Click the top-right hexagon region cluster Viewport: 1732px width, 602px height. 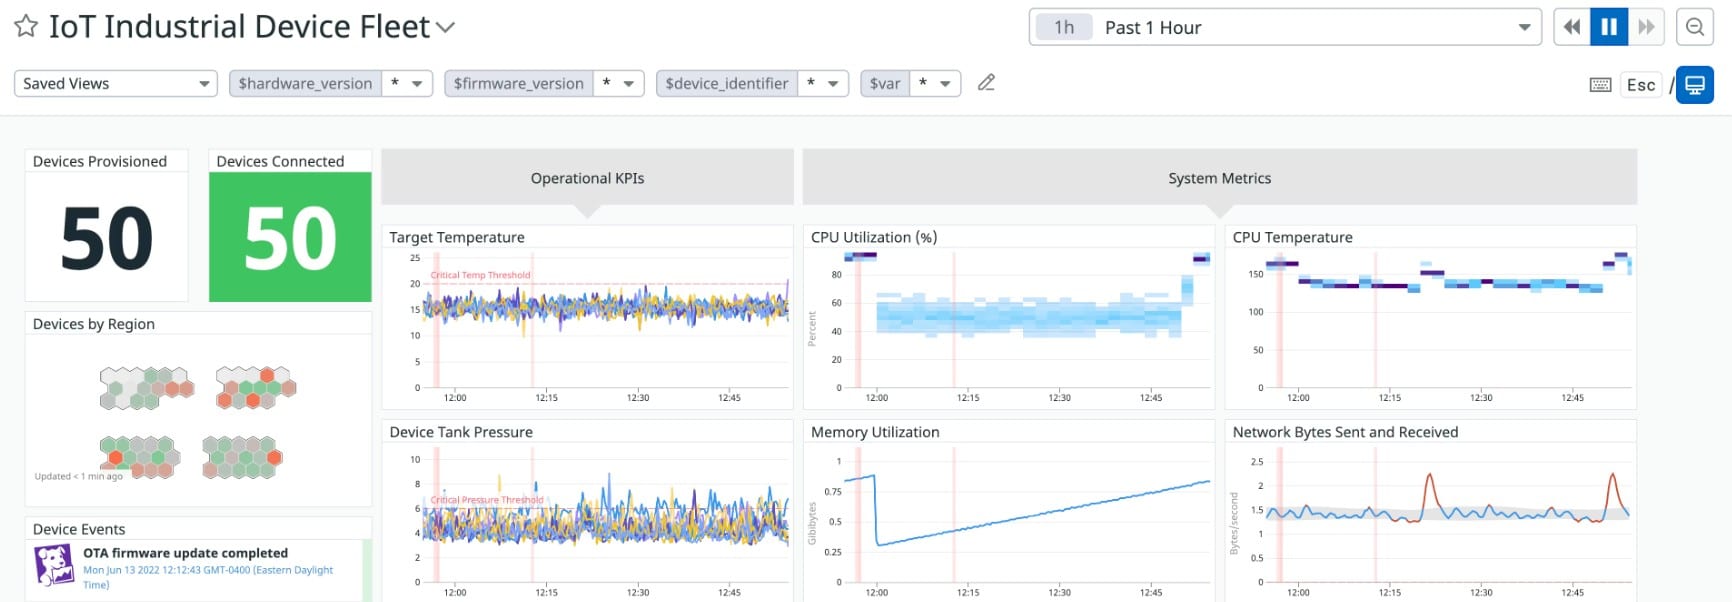[256, 388]
